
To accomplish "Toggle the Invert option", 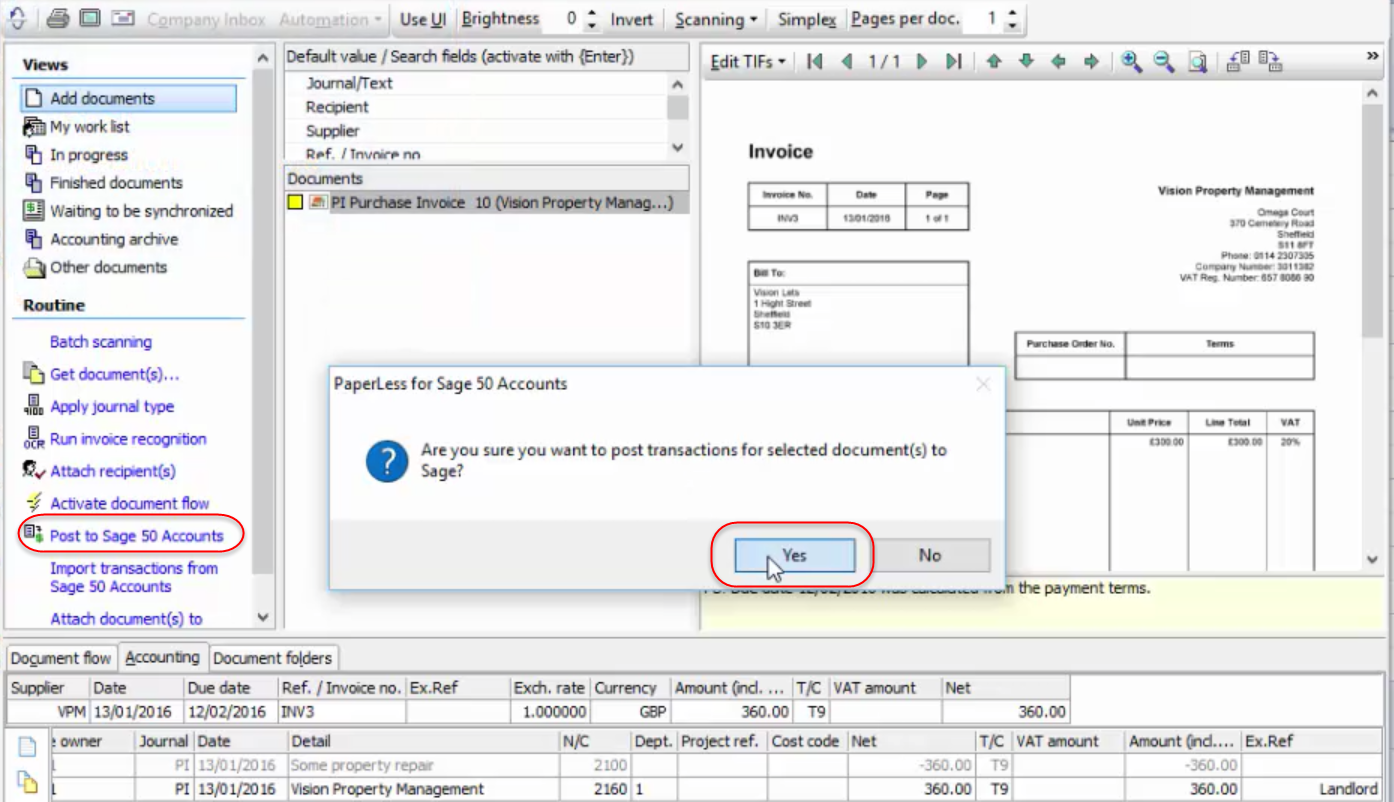I will pyautogui.click(x=632, y=19).
